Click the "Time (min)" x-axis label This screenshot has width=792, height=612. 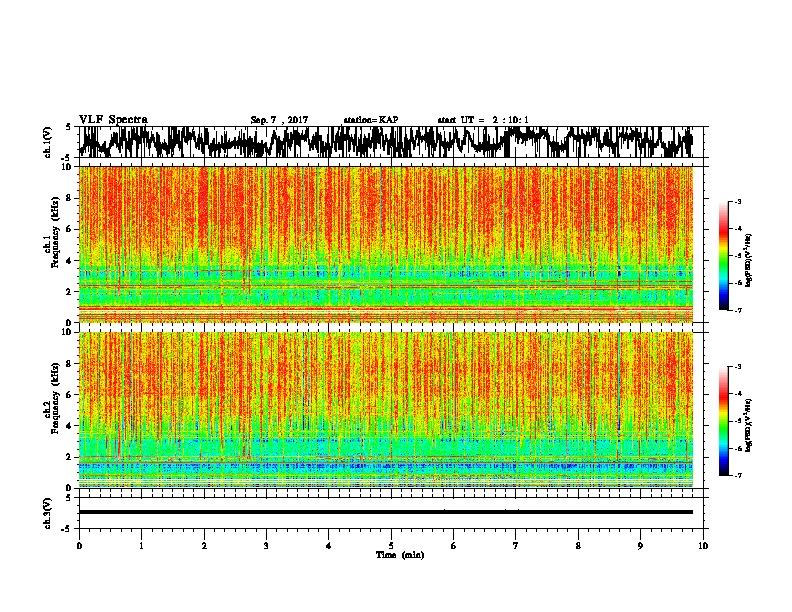400,555
